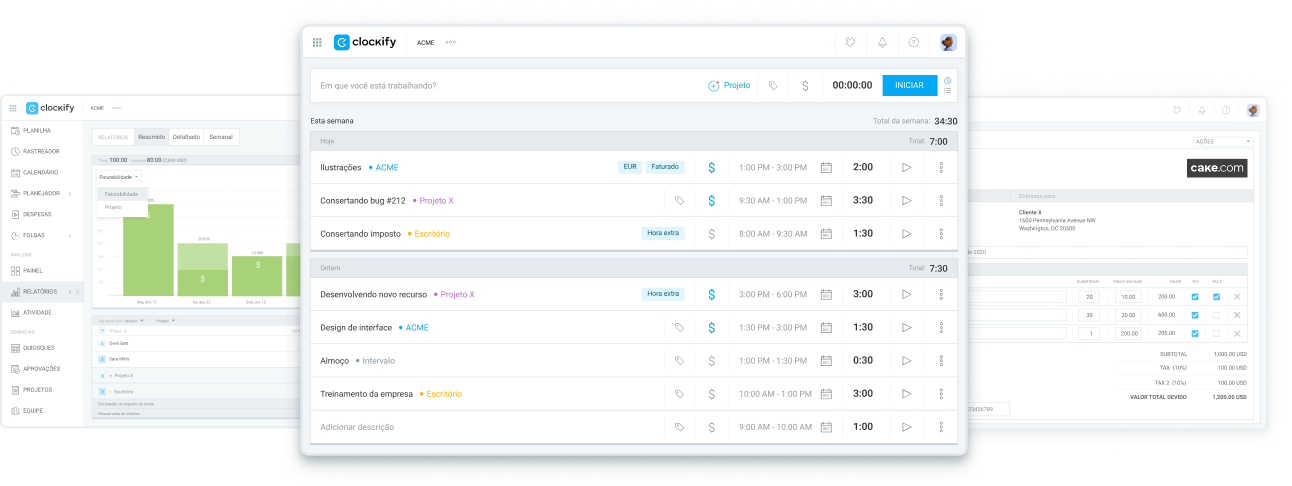Viewport: 1292px width, 486px height.
Task: Click the INICIAR button to start timer
Action: click(x=909, y=86)
